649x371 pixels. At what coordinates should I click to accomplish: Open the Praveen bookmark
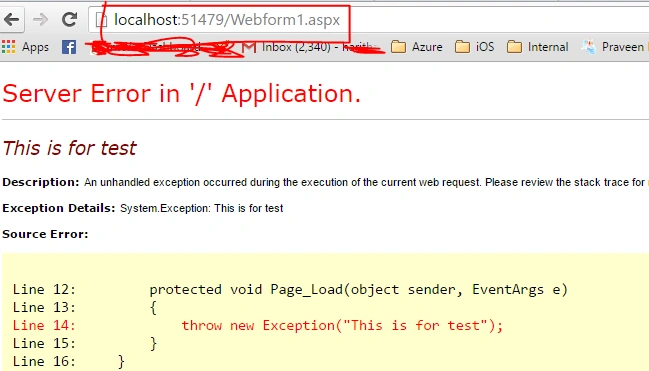click(x=614, y=47)
